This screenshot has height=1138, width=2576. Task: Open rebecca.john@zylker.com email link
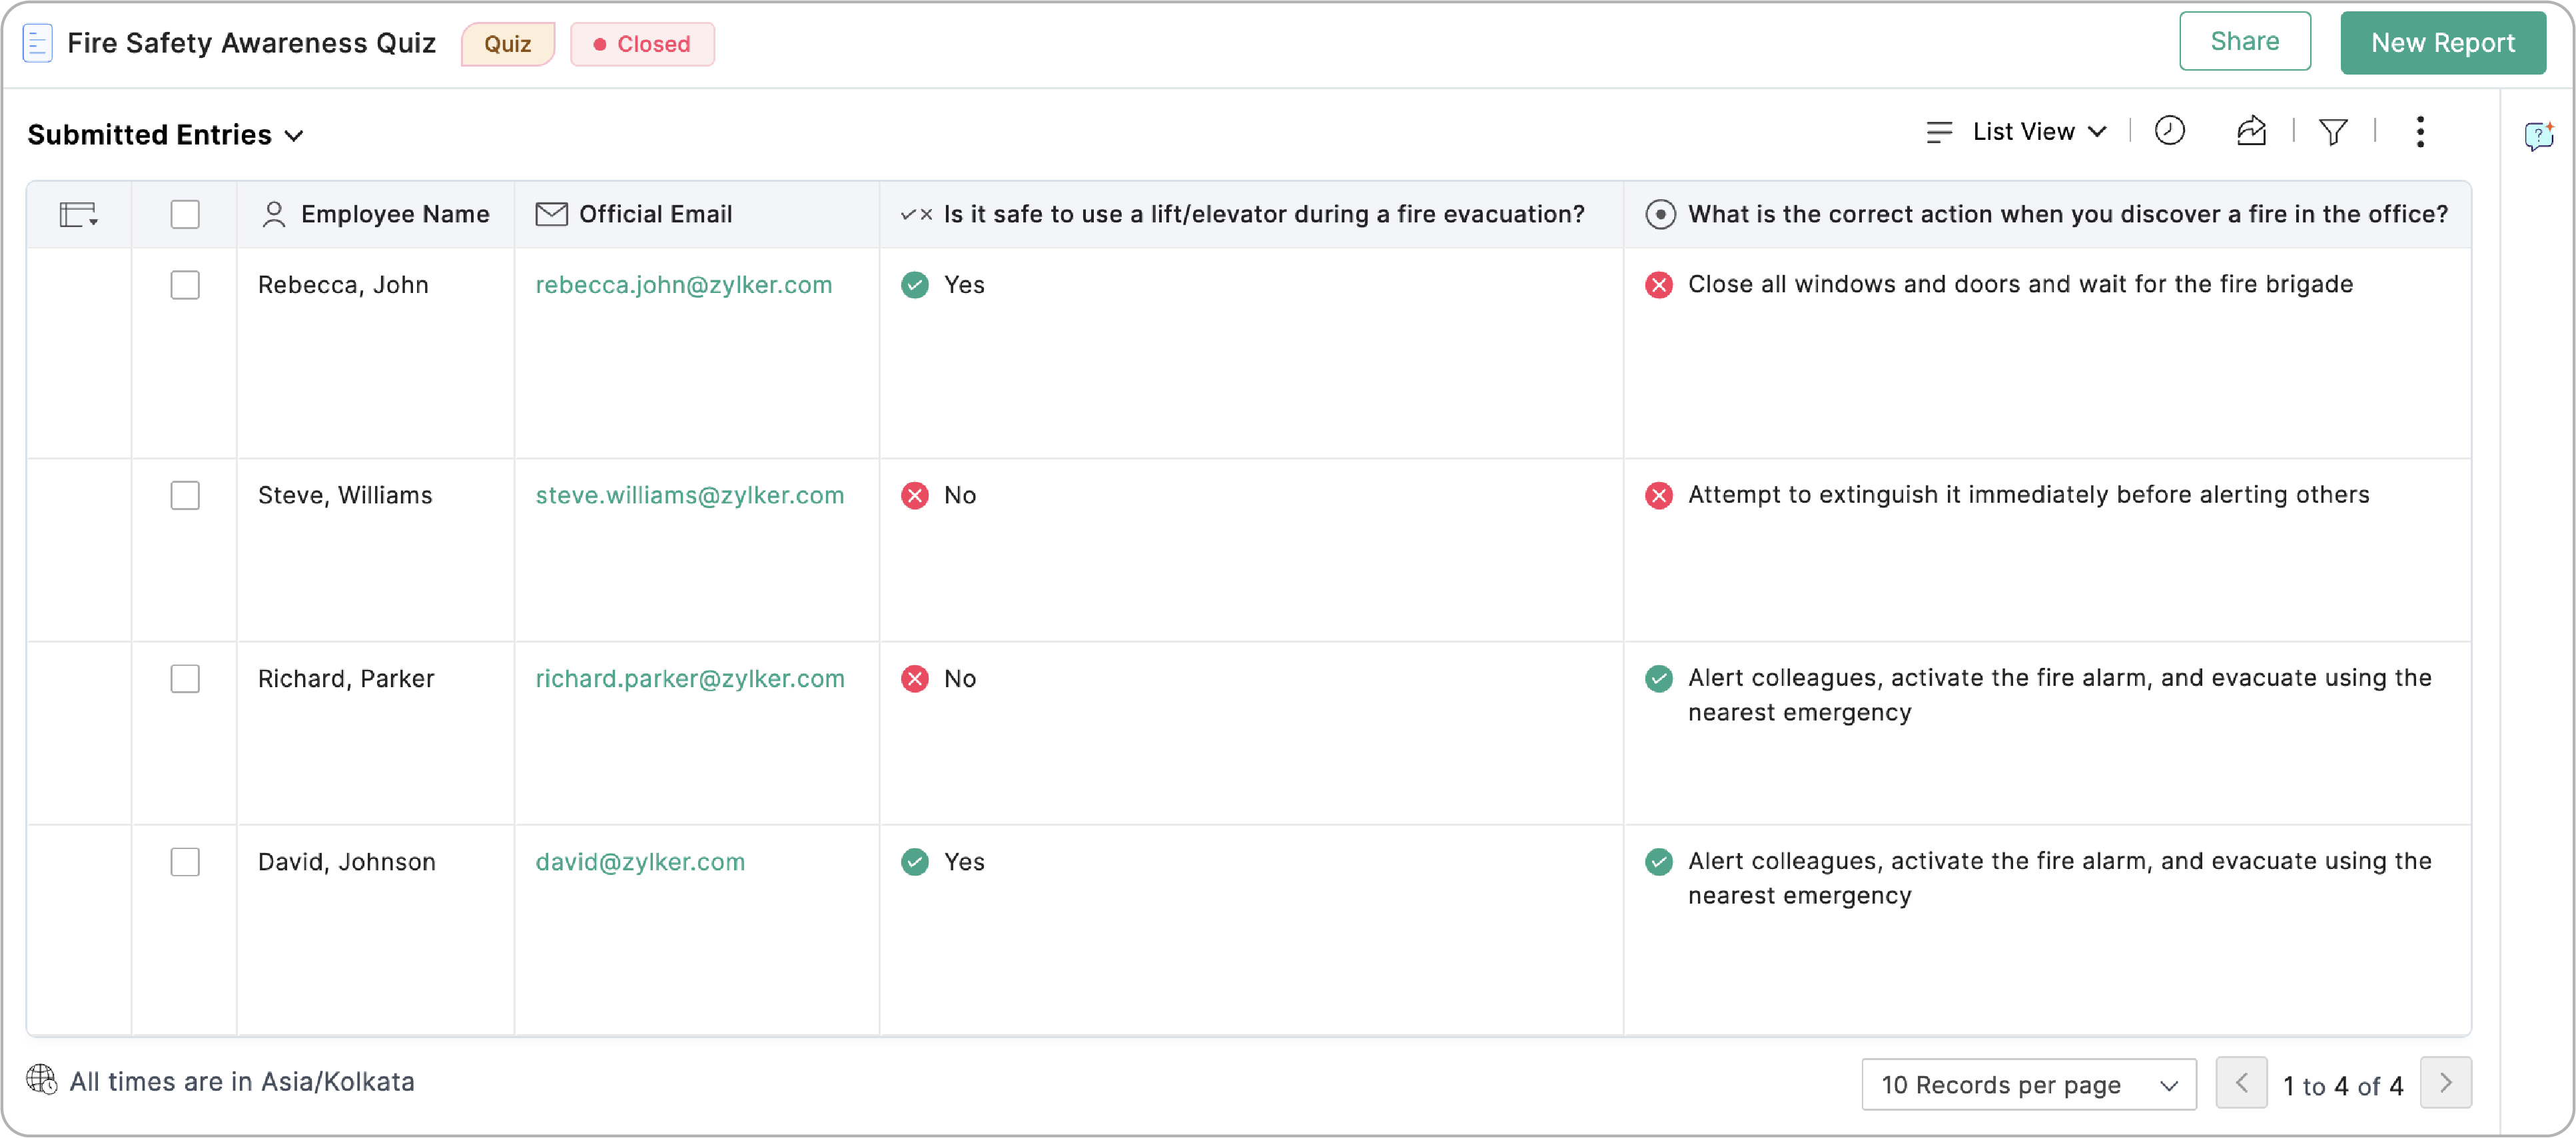[683, 285]
